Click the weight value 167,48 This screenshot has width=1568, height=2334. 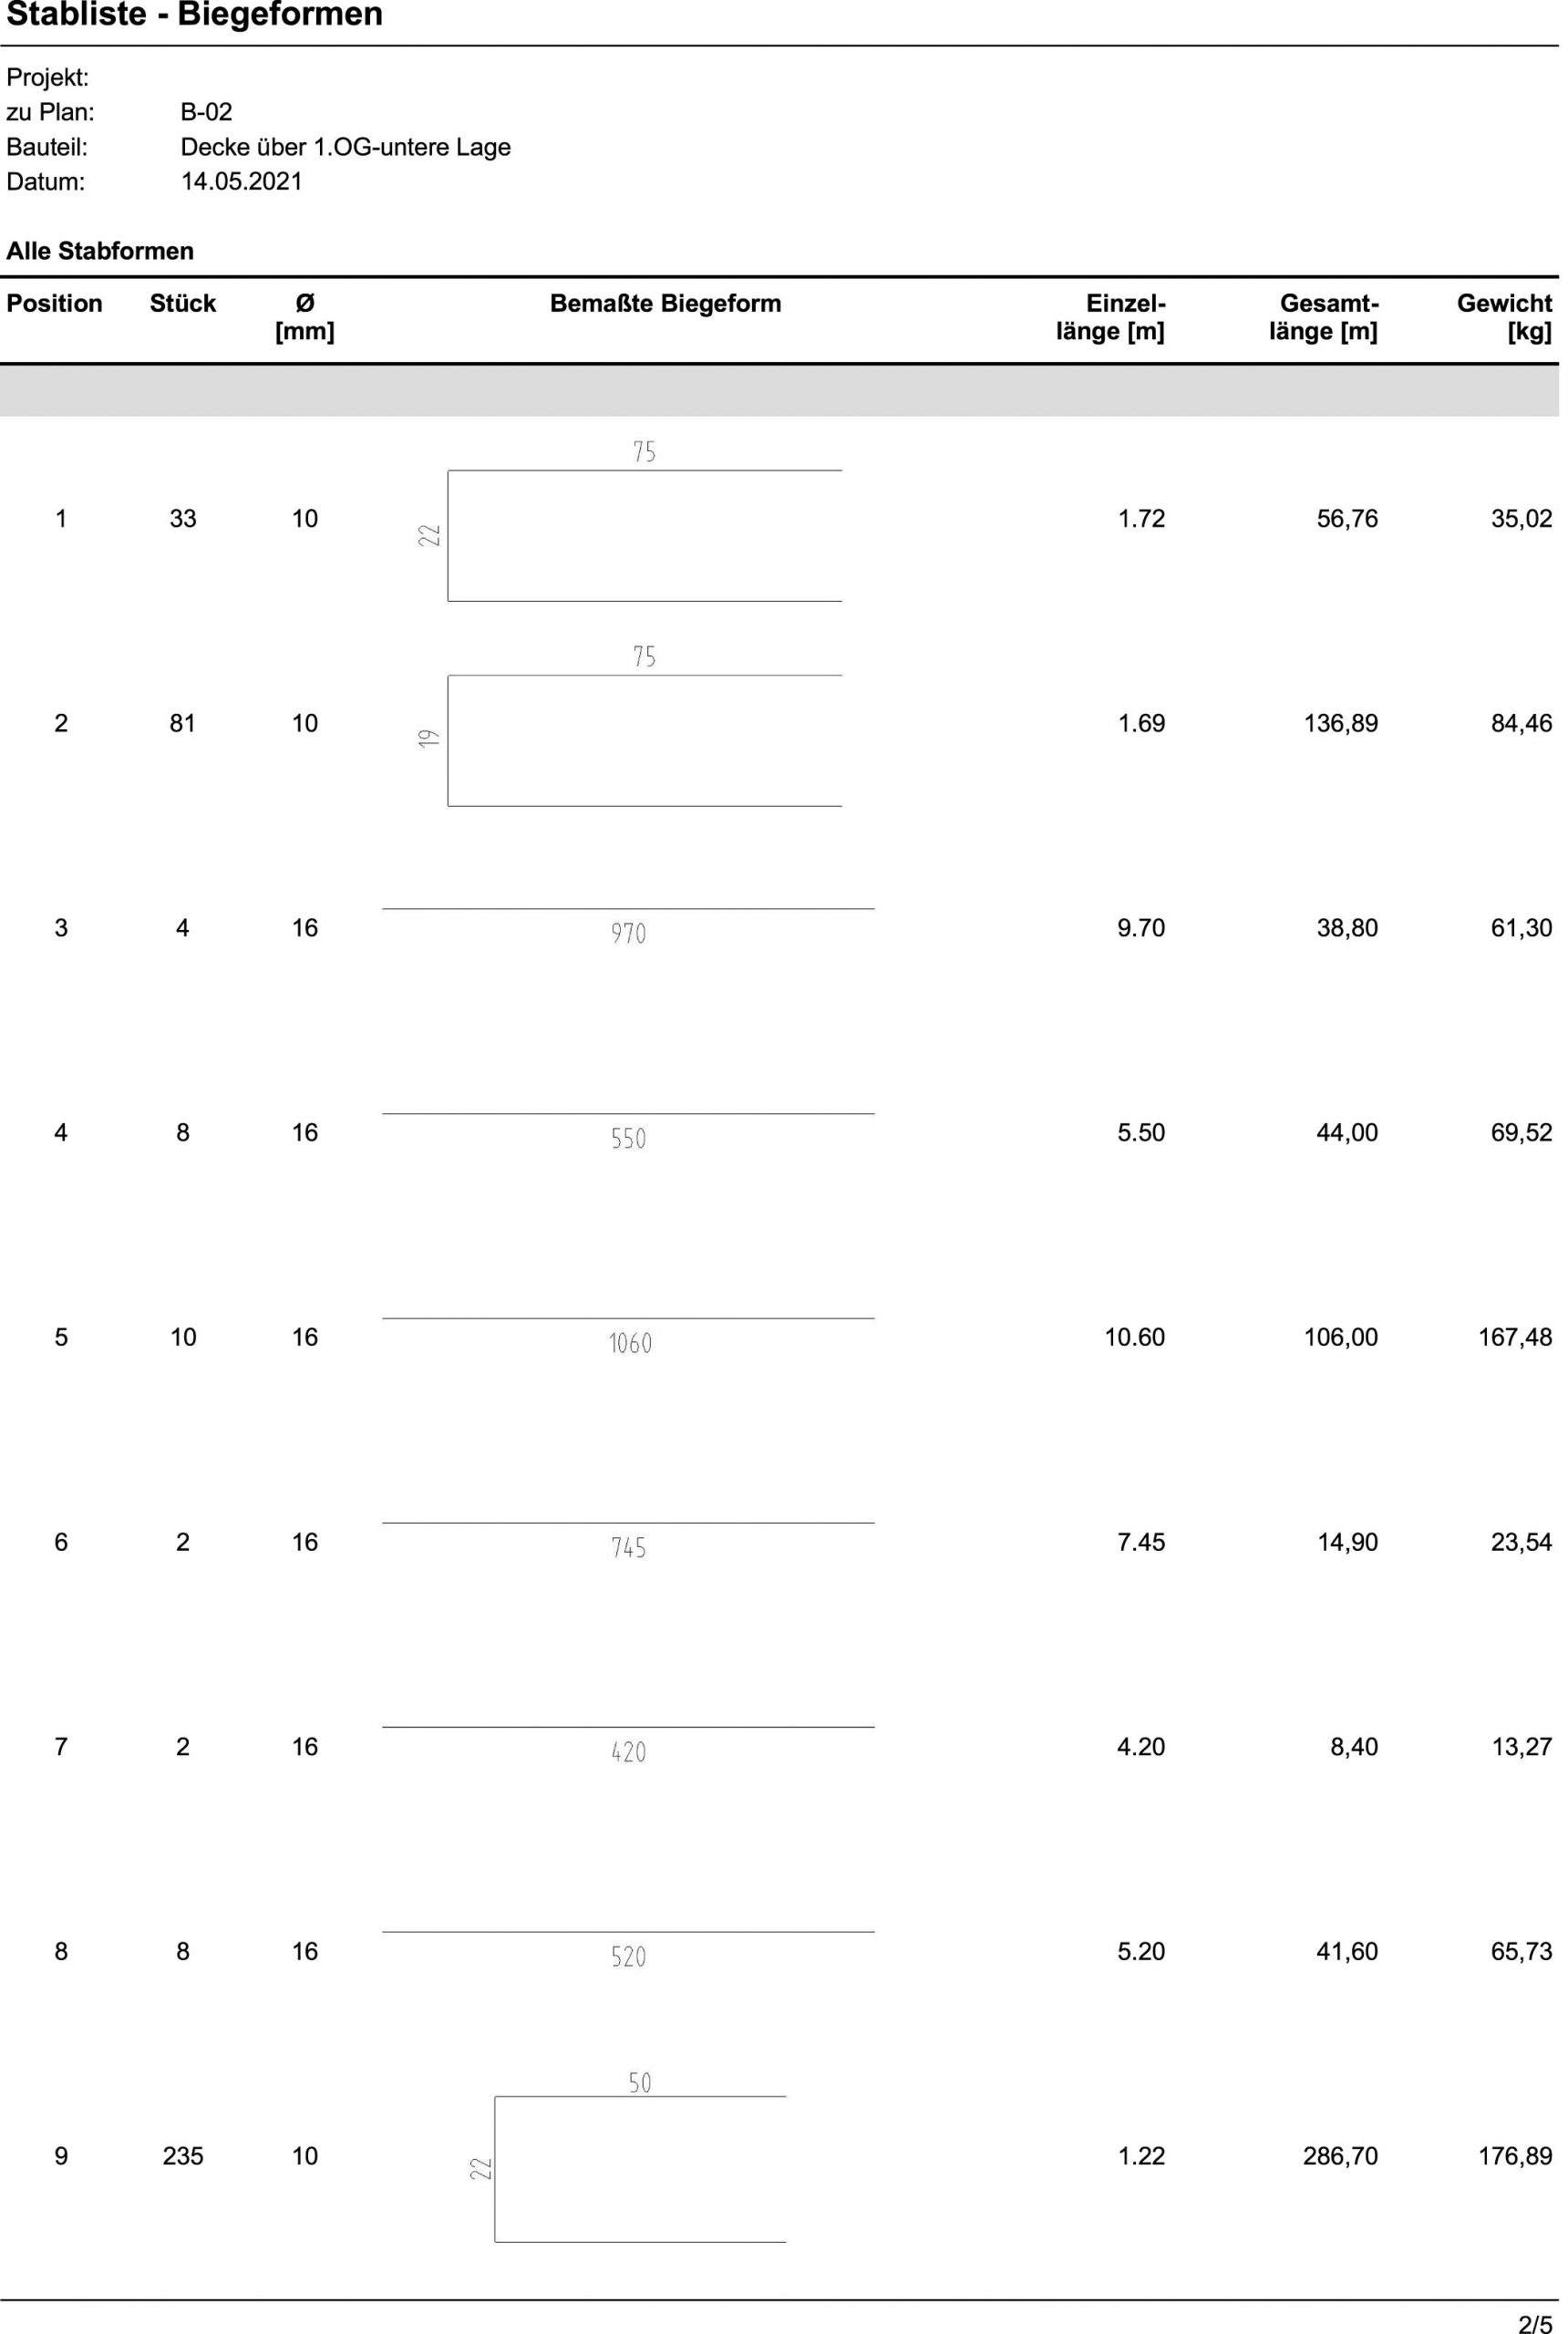[1515, 1337]
